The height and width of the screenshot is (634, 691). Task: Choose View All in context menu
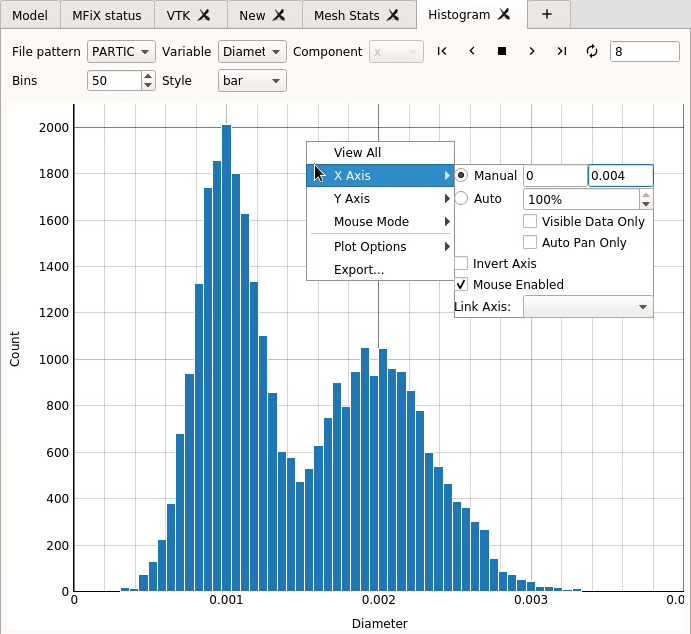point(357,153)
